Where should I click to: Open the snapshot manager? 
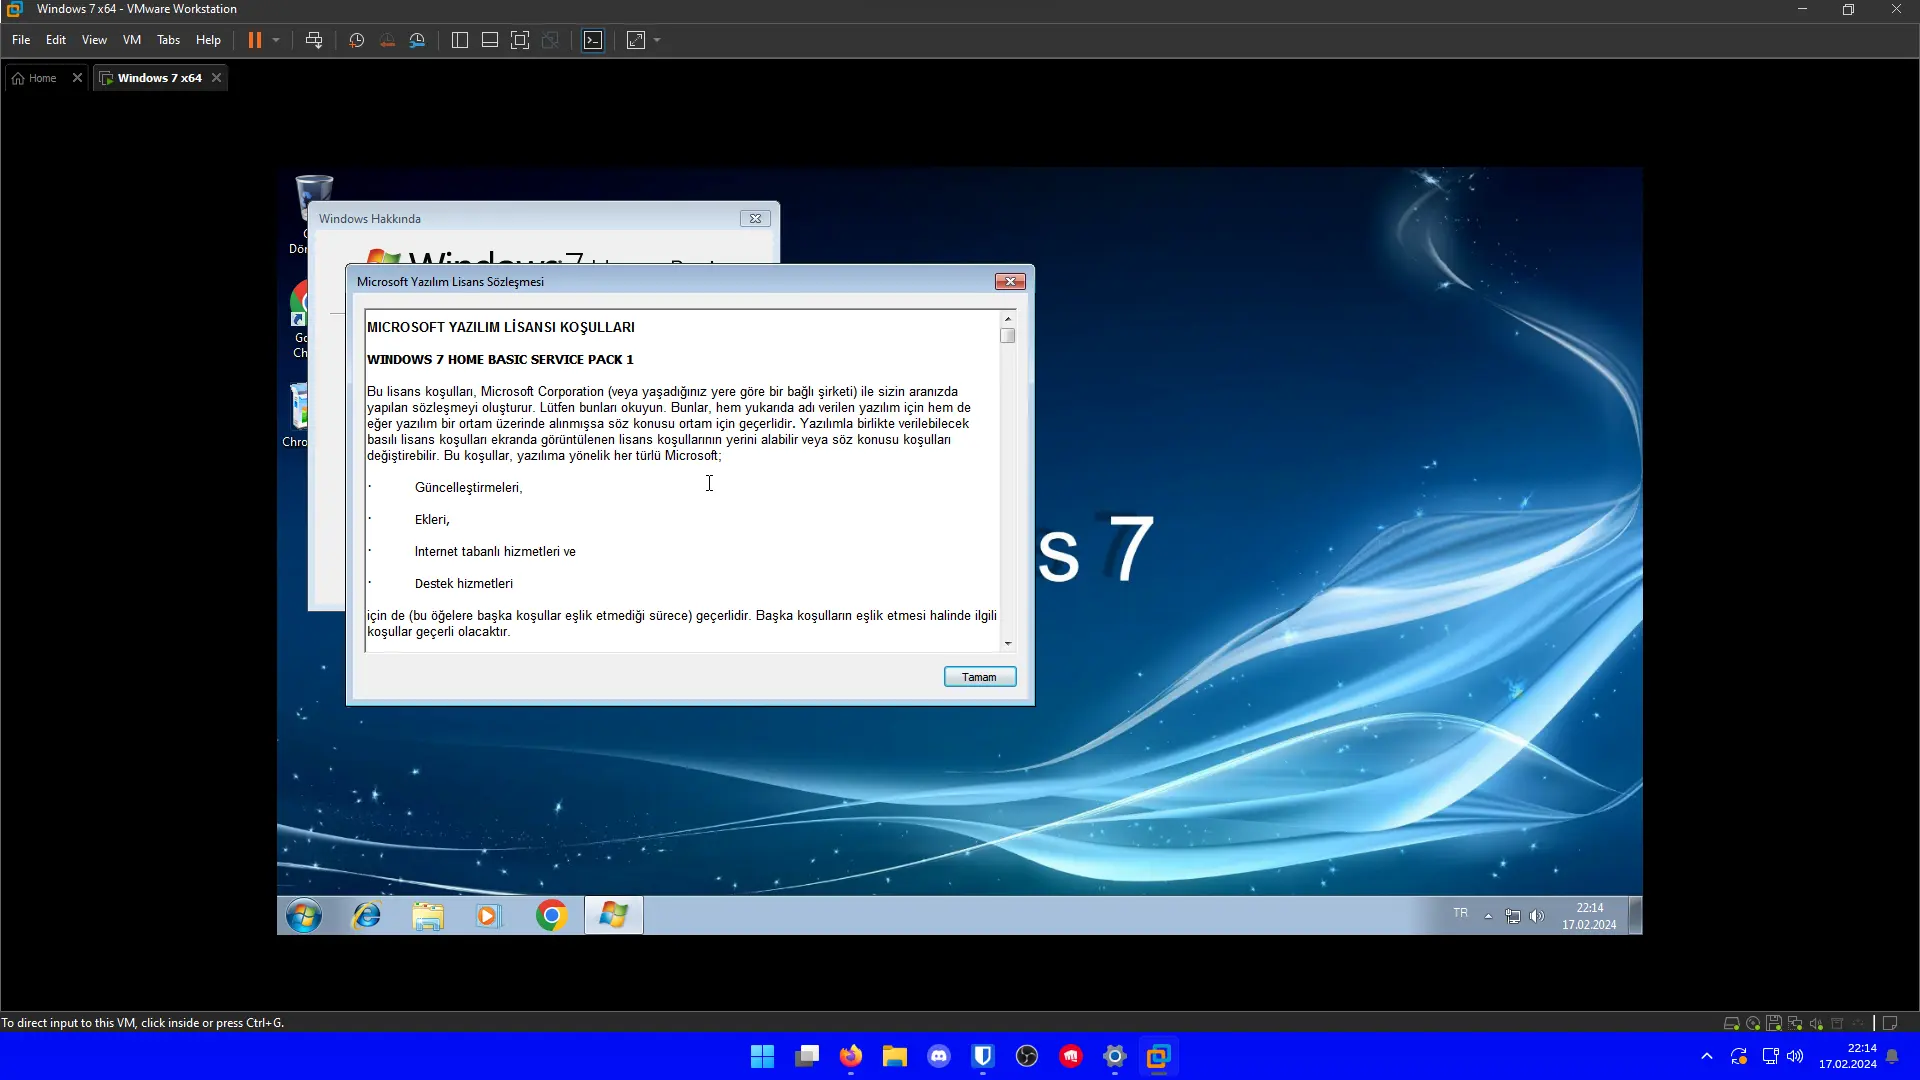pos(418,40)
